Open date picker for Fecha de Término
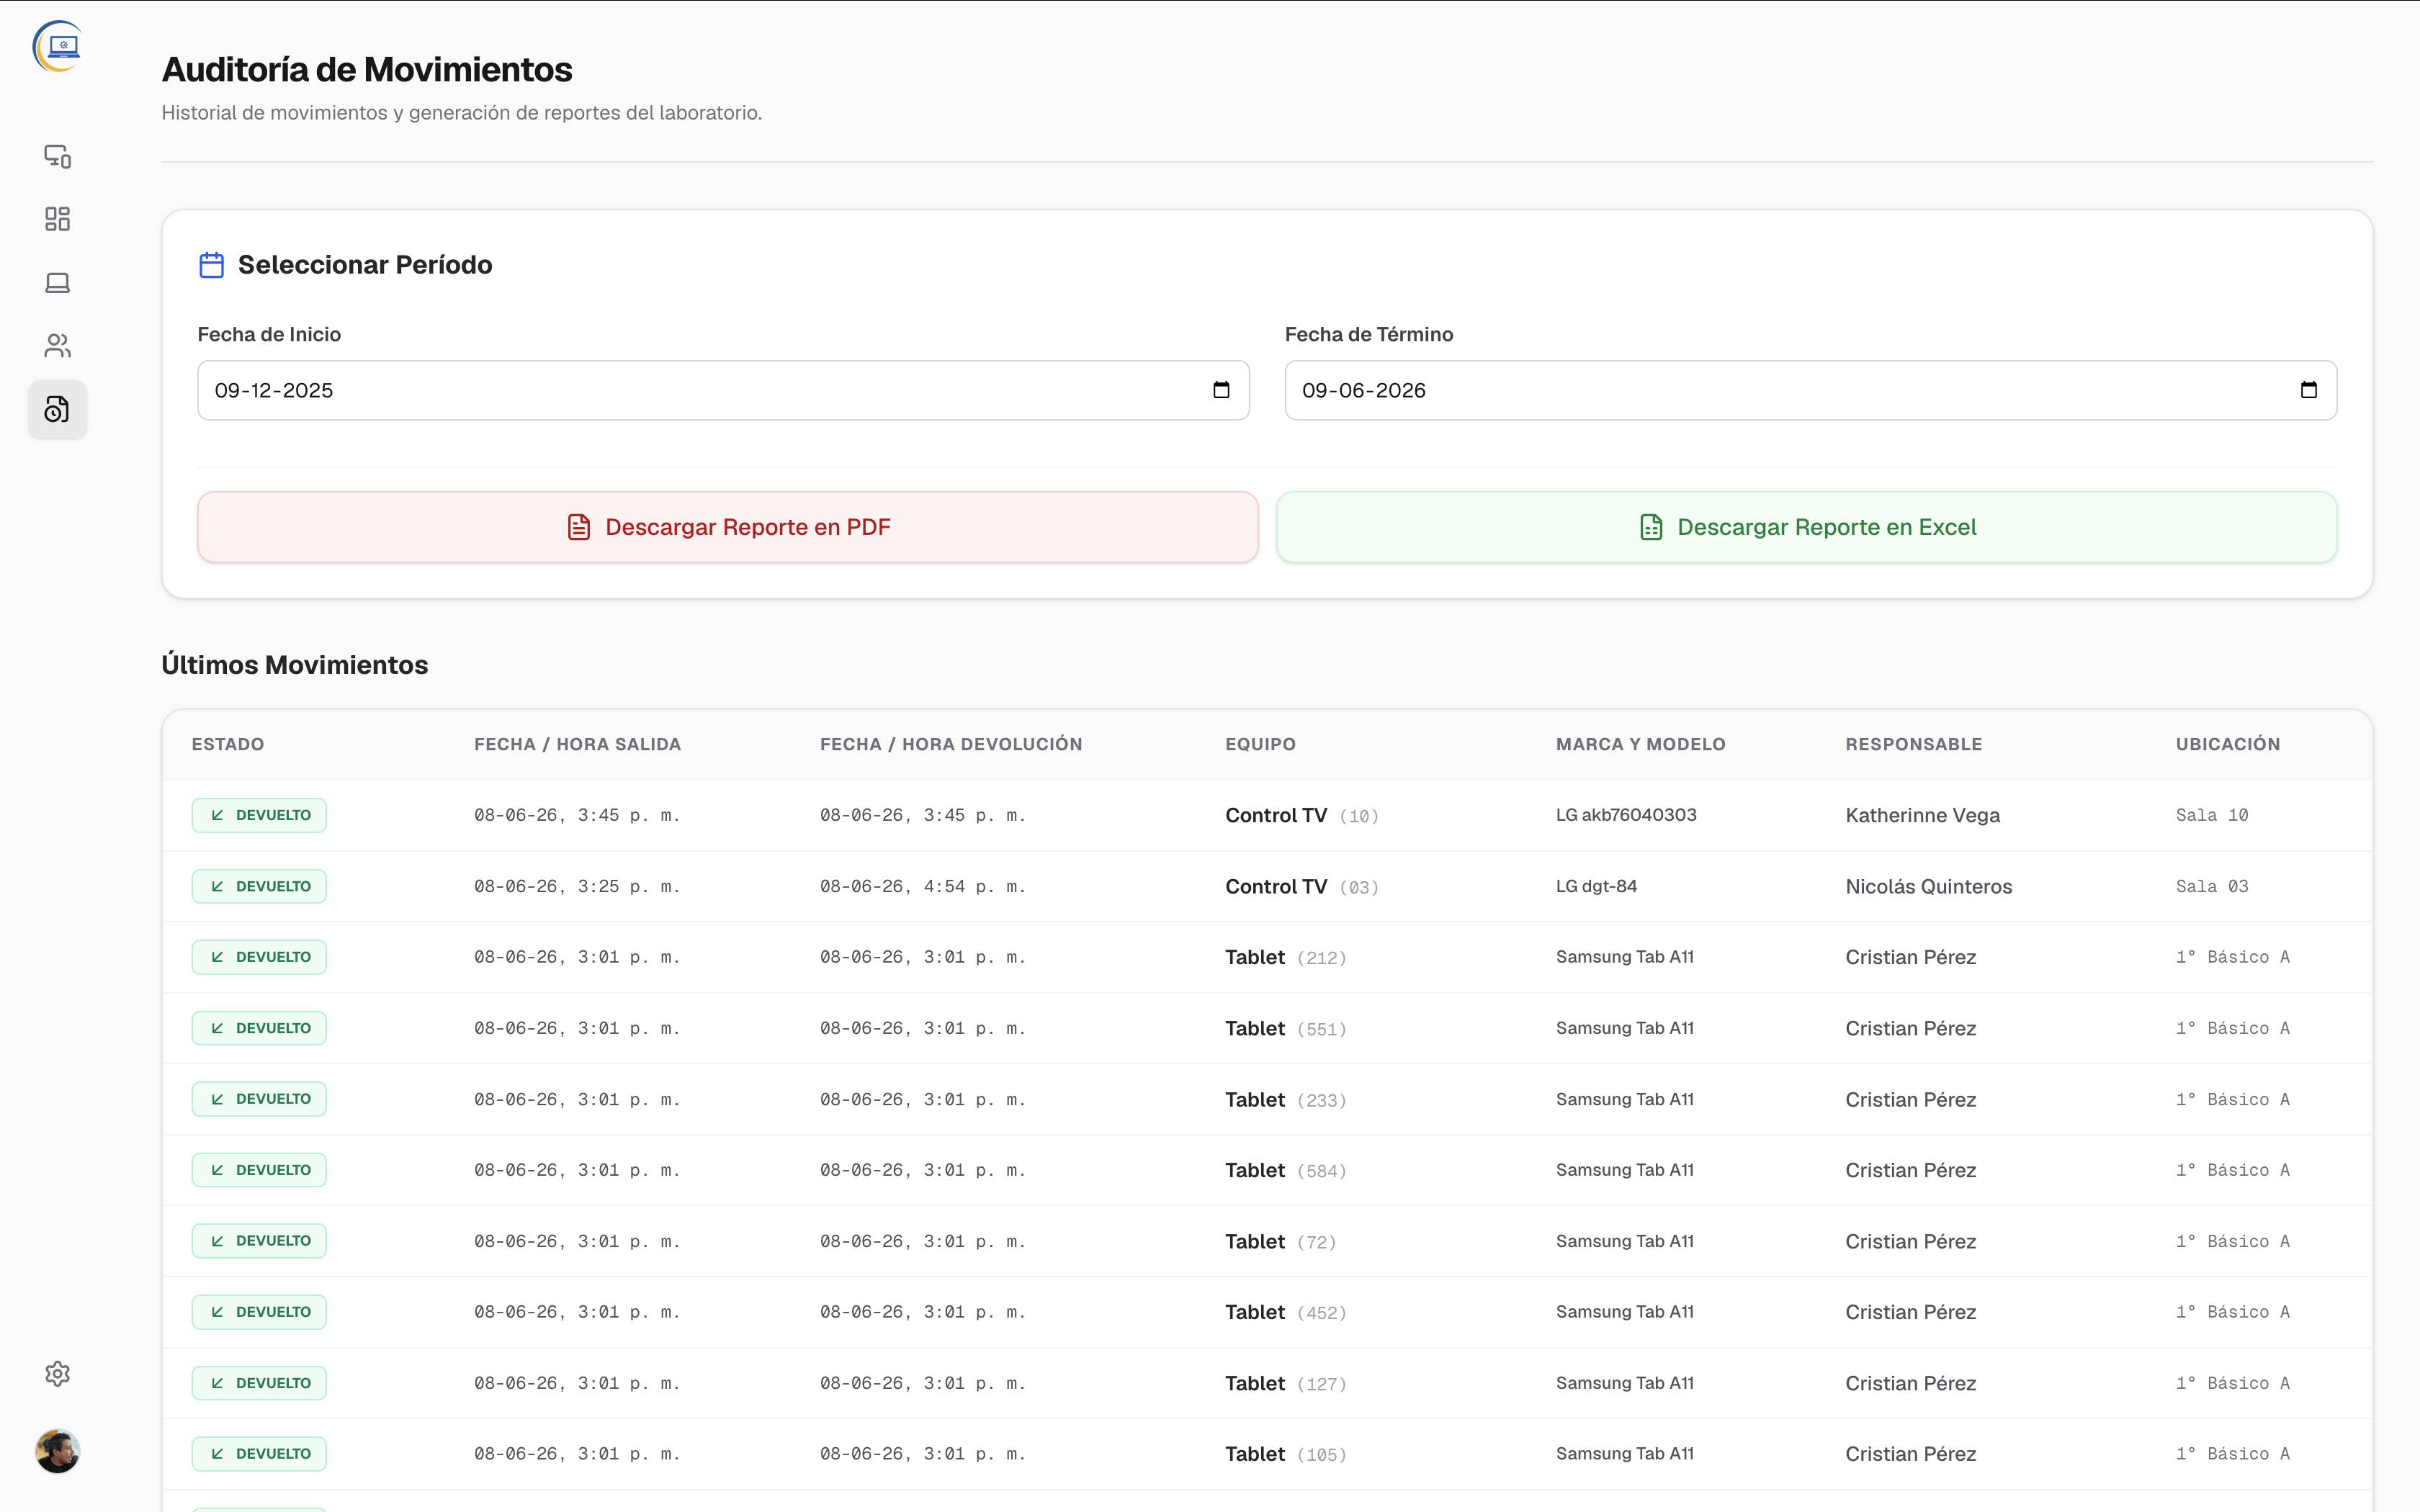The height and width of the screenshot is (1512, 2420). tap(2308, 390)
